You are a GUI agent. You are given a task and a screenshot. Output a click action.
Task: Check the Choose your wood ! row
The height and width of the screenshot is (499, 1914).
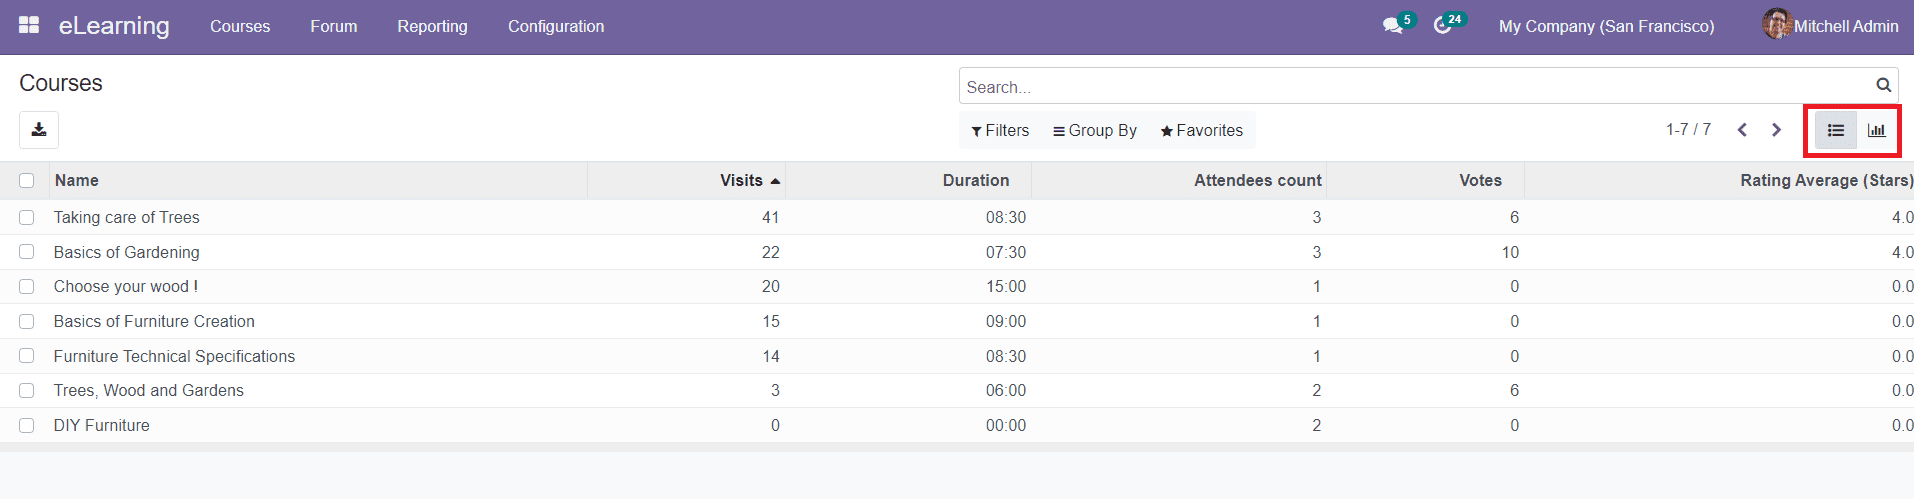point(27,286)
